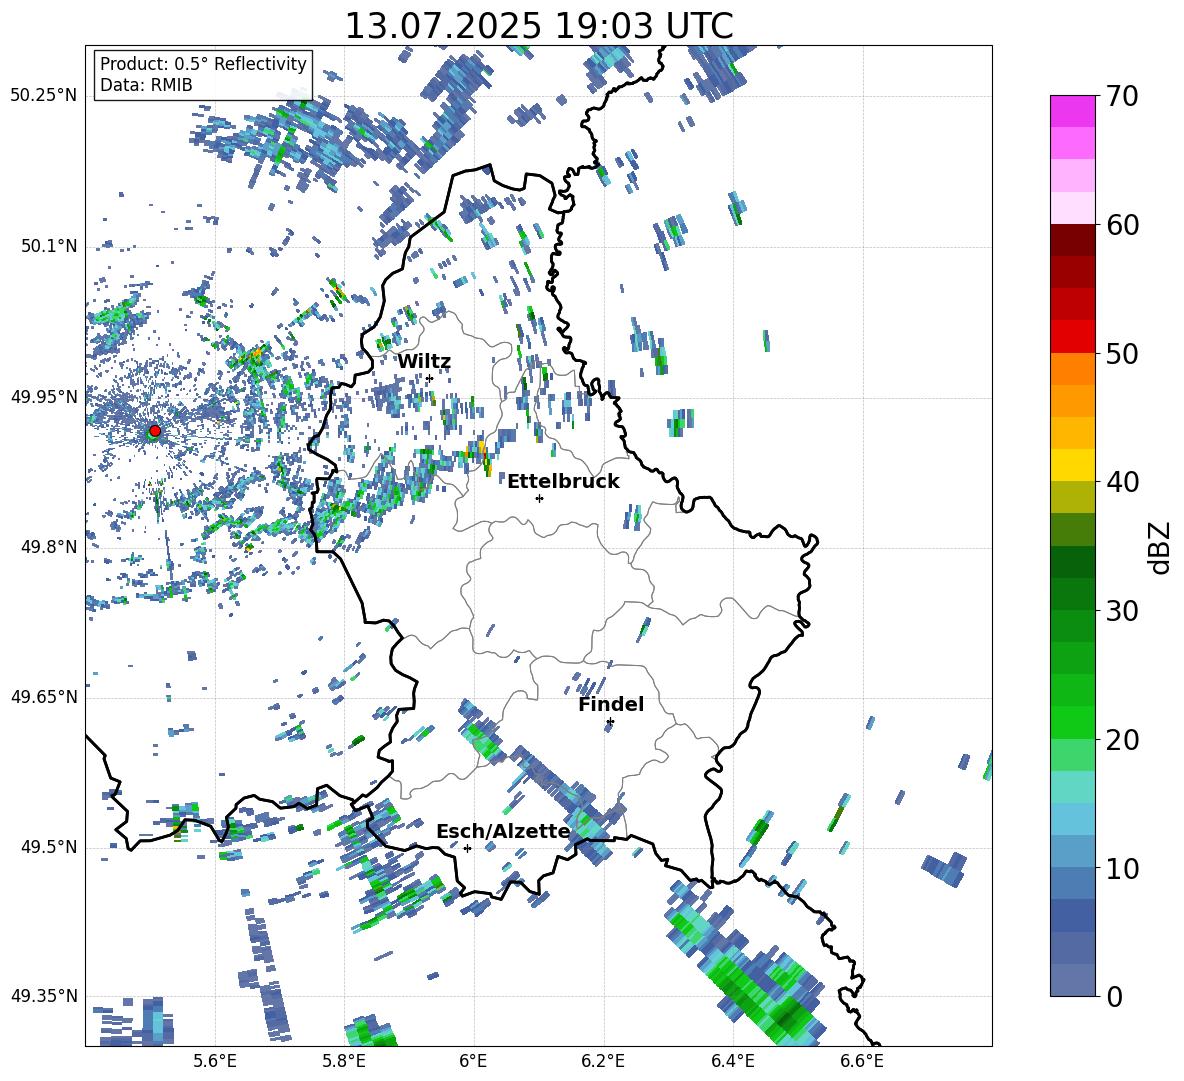Click the Data: RMIB text
The height and width of the screenshot is (1081, 1184).
(x=146, y=85)
